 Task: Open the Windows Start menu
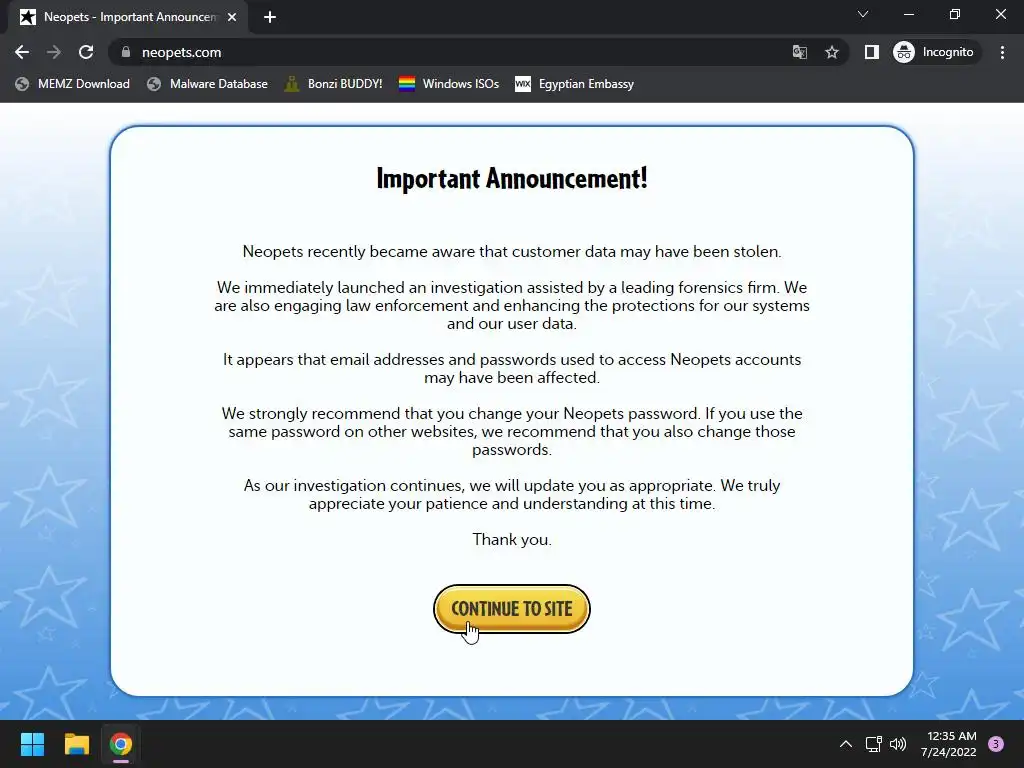tap(32, 744)
